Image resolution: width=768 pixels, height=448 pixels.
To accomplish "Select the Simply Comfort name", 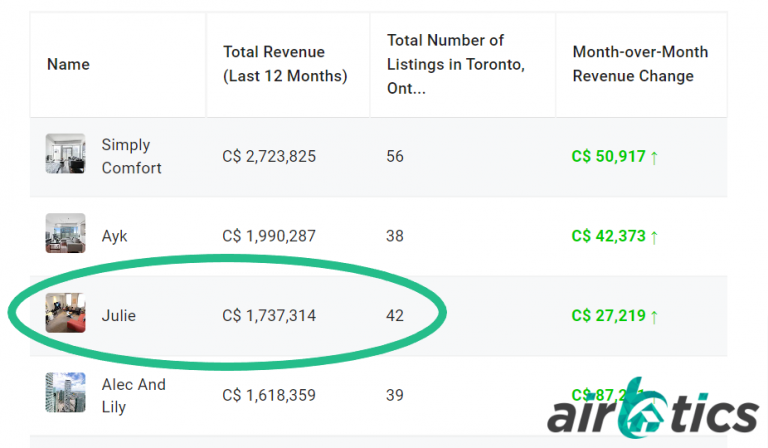I will (131, 156).
